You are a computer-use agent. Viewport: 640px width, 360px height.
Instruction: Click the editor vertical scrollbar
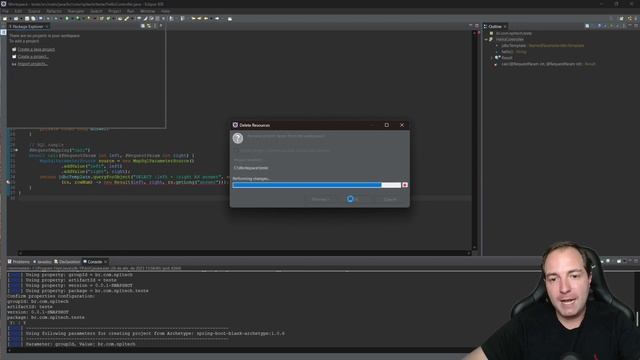474,140
